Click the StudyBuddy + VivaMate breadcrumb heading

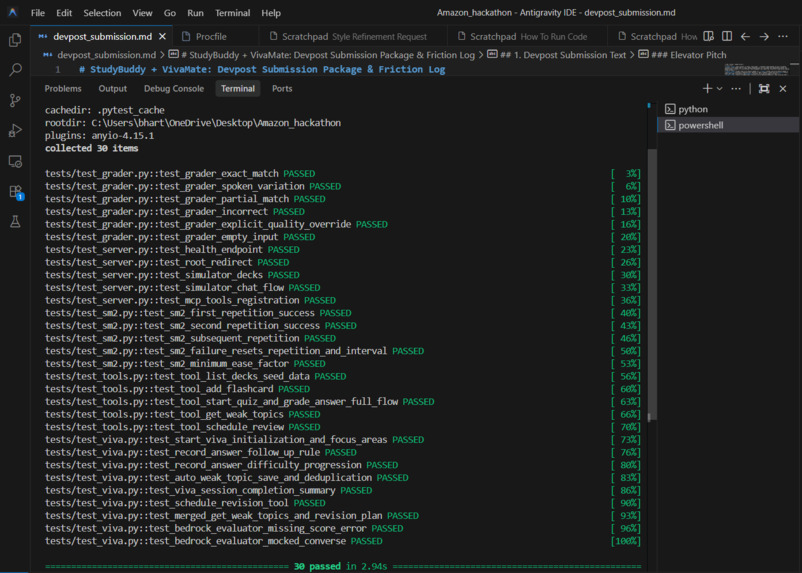click(327, 55)
